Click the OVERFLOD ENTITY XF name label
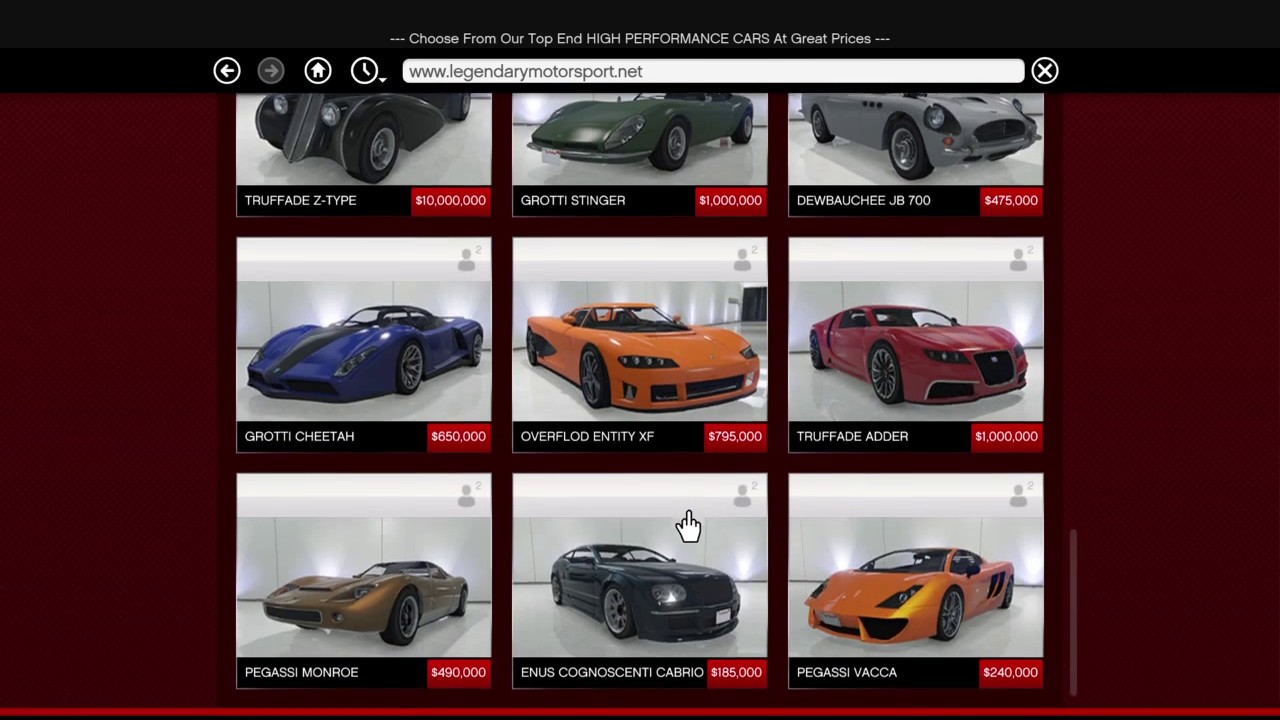 coord(587,436)
